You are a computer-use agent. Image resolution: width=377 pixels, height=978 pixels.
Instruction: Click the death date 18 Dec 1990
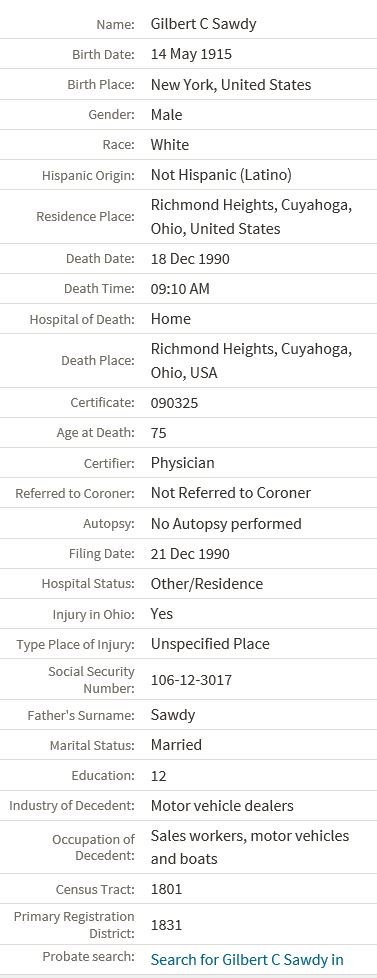point(190,259)
